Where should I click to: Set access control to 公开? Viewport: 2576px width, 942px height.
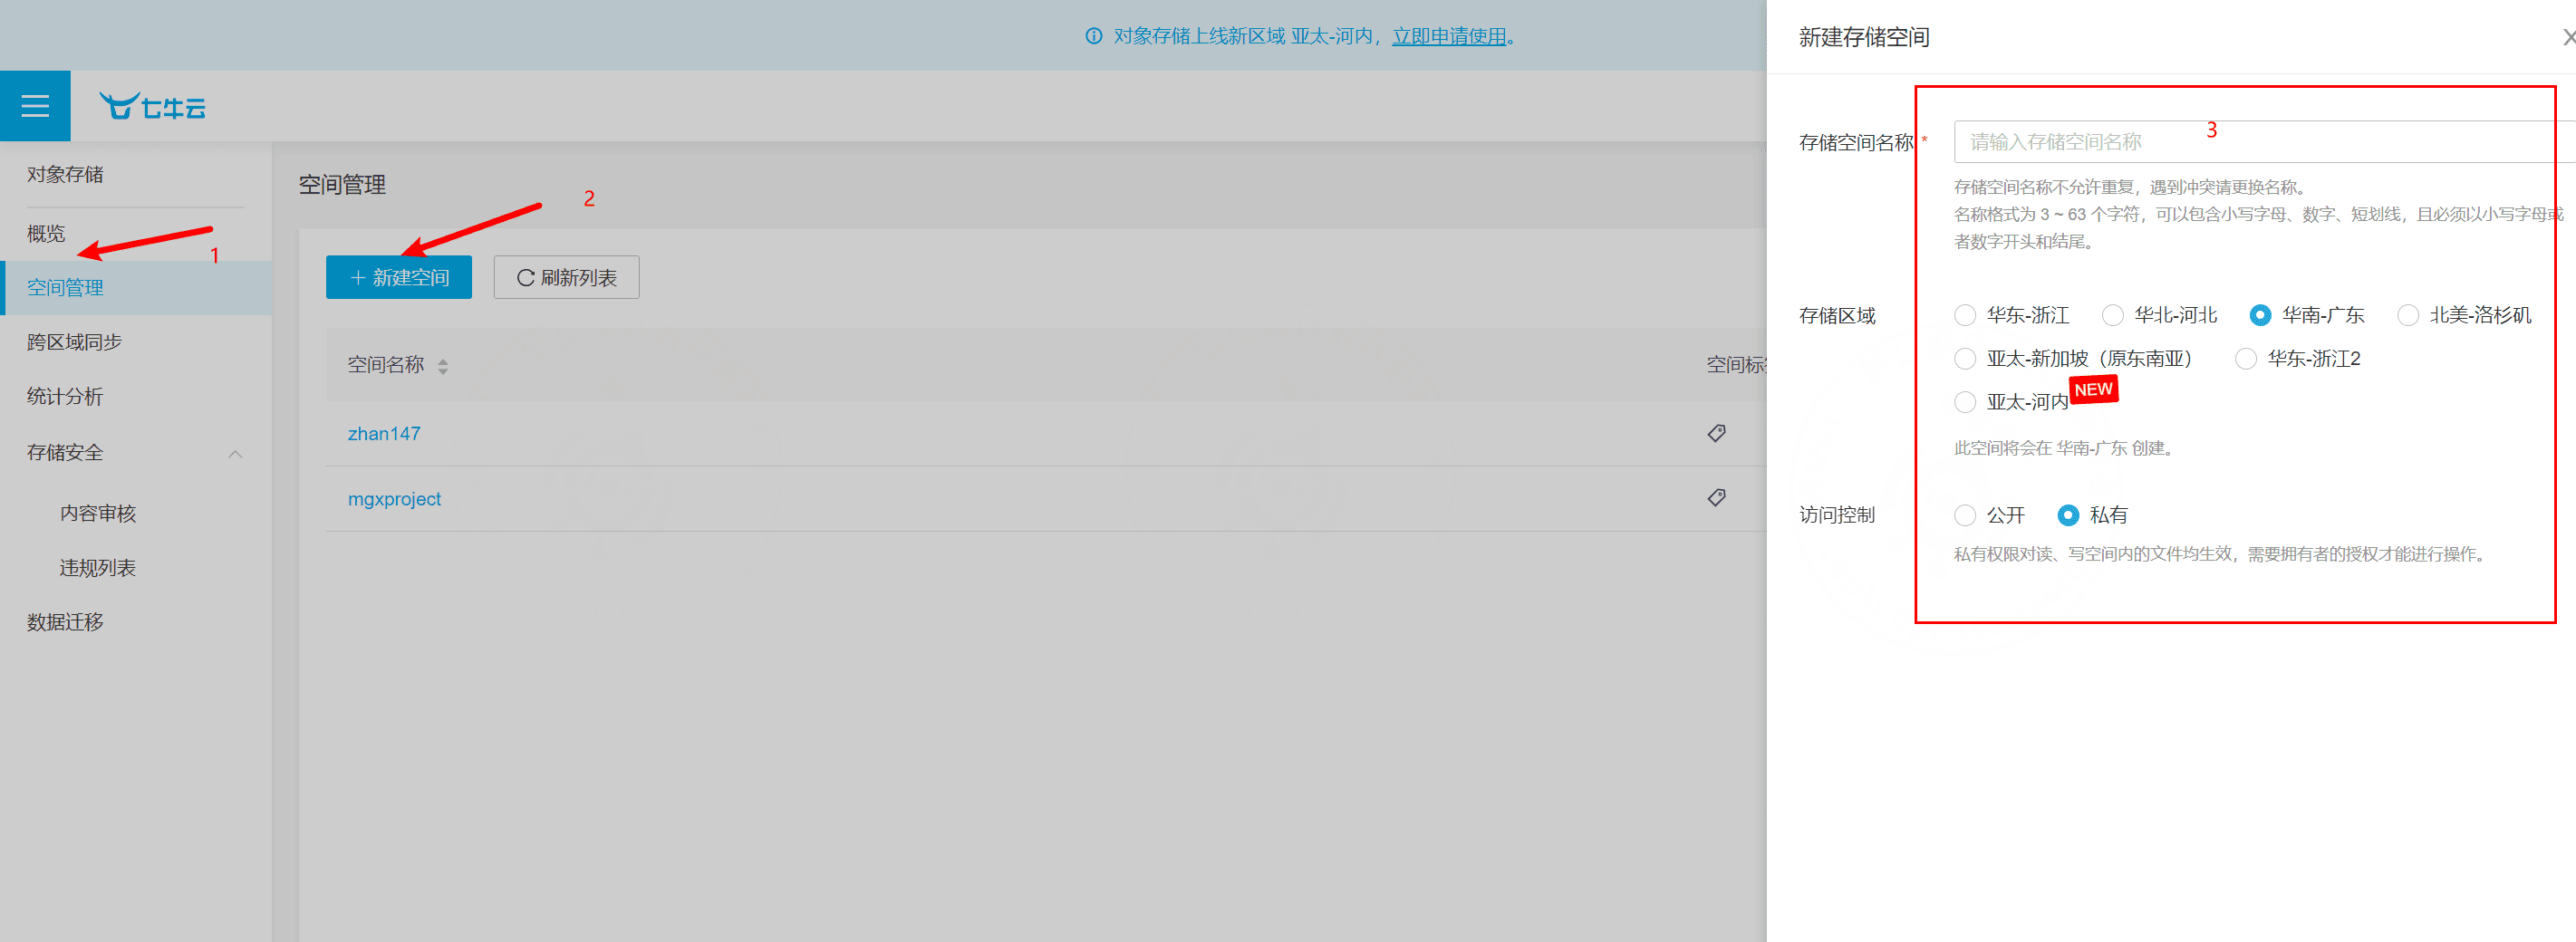(1965, 515)
